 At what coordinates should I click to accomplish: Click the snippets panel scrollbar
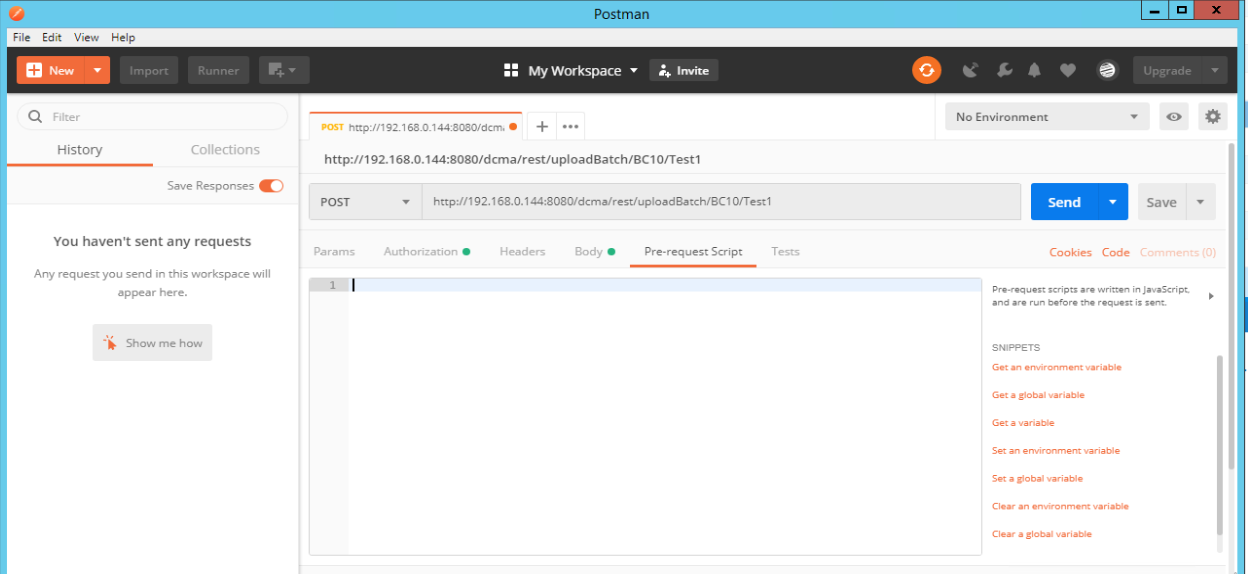(x=1219, y=444)
